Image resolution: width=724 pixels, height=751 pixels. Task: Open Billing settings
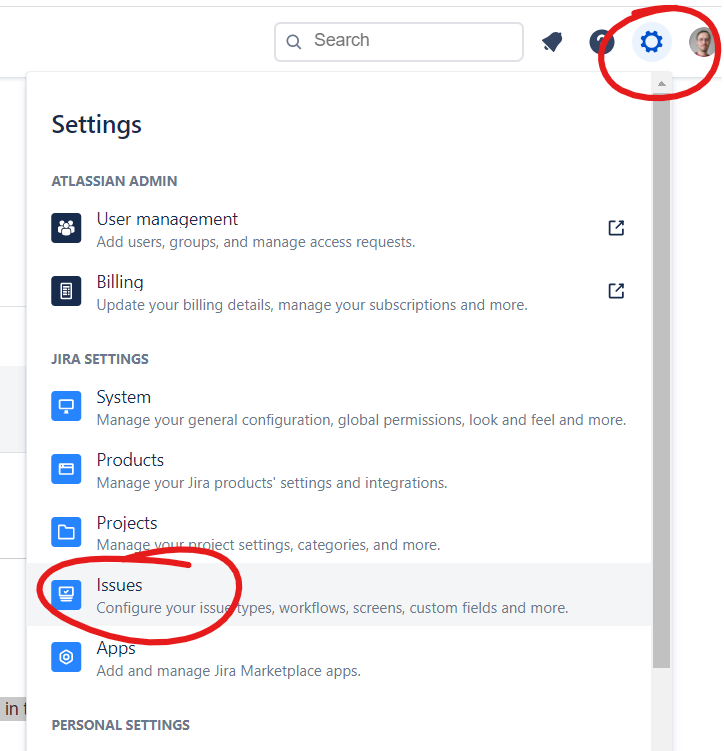[x=339, y=293]
